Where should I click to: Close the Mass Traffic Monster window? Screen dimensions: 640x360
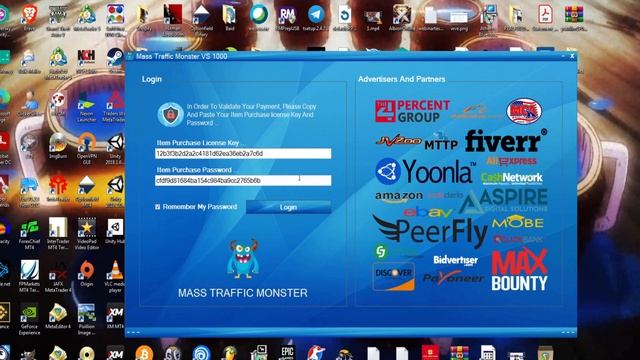pos(572,56)
